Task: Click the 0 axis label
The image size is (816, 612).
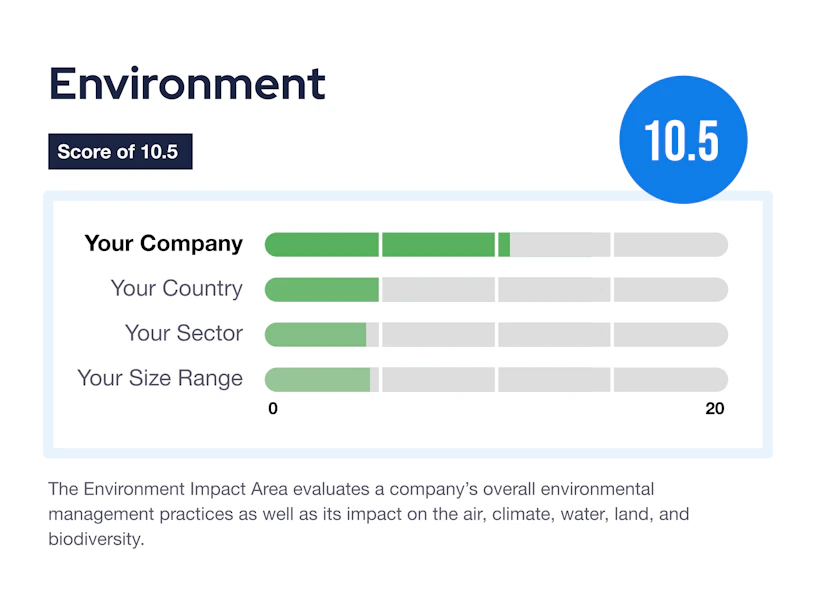Action: pos(273,409)
